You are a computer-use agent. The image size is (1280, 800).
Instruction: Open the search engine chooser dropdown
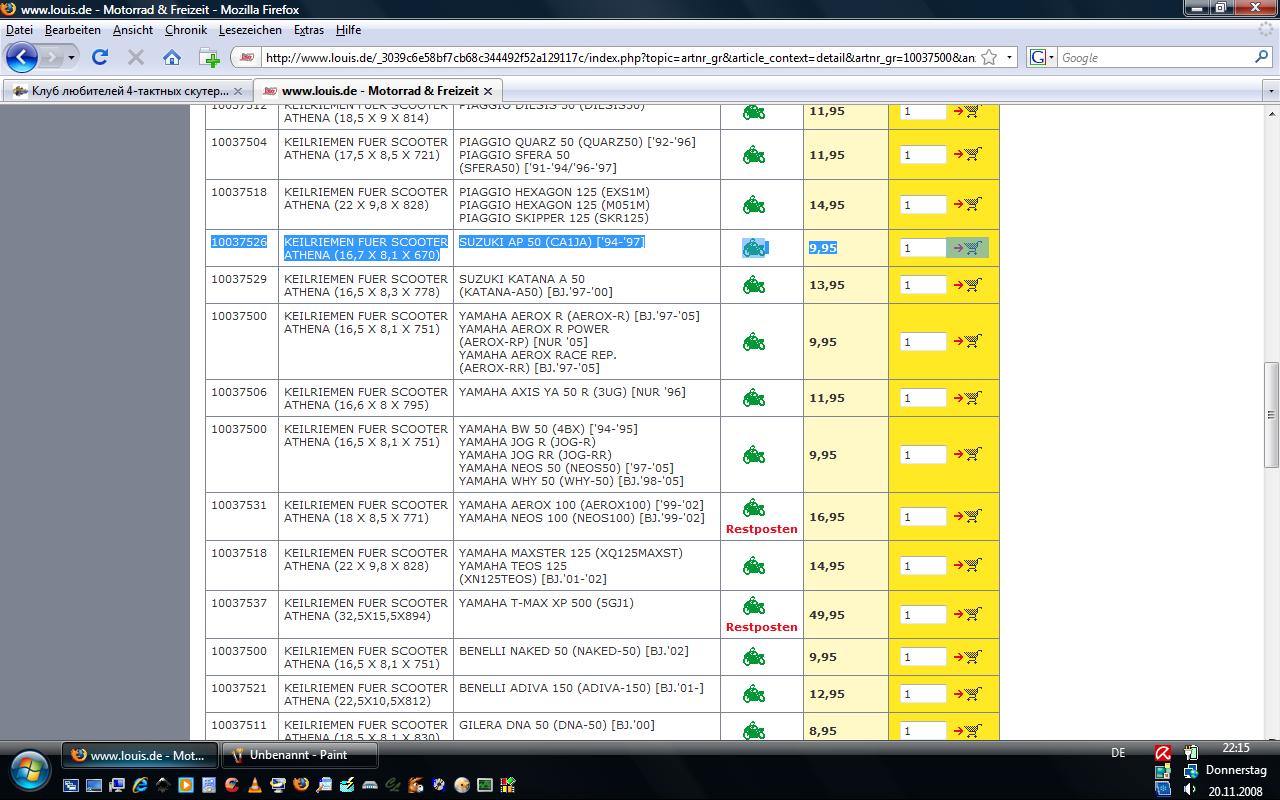[1041, 58]
